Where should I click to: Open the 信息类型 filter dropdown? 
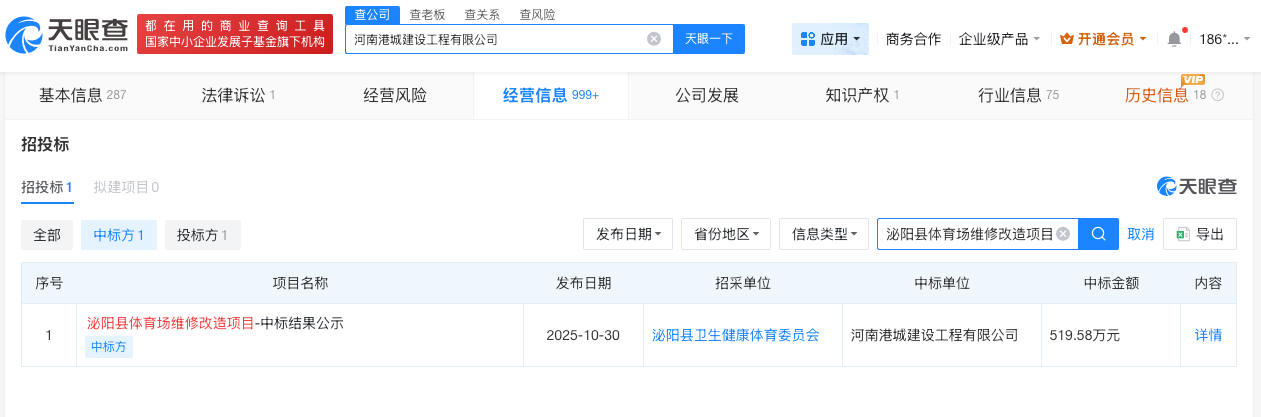click(x=824, y=234)
